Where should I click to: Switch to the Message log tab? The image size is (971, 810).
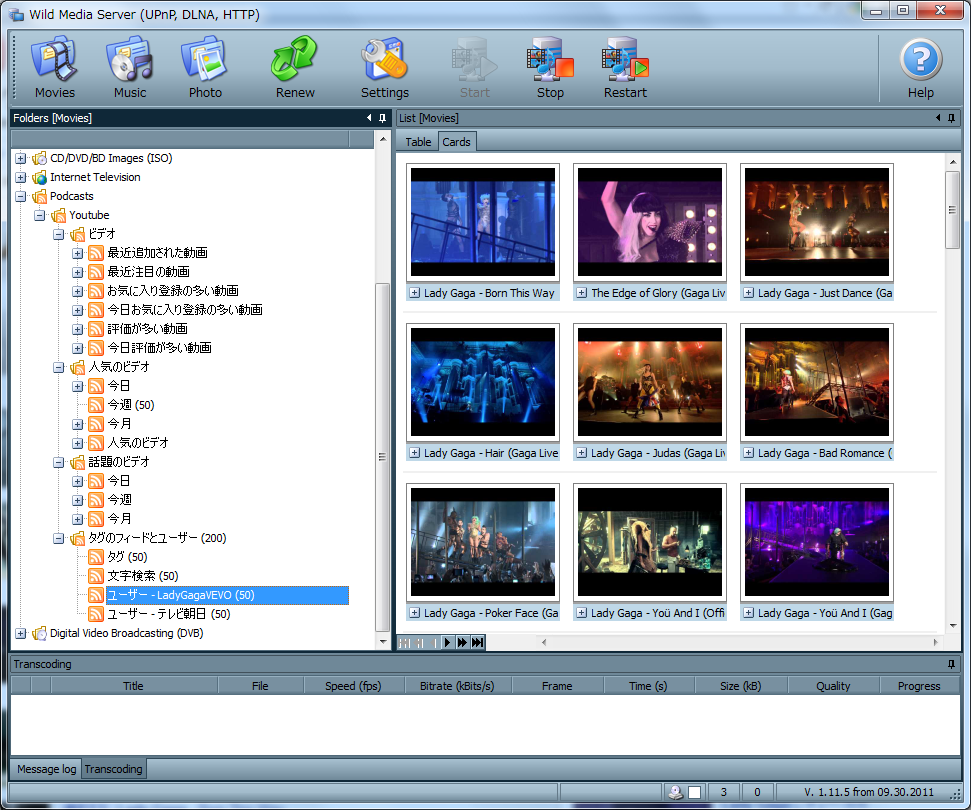click(x=46, y=769)
